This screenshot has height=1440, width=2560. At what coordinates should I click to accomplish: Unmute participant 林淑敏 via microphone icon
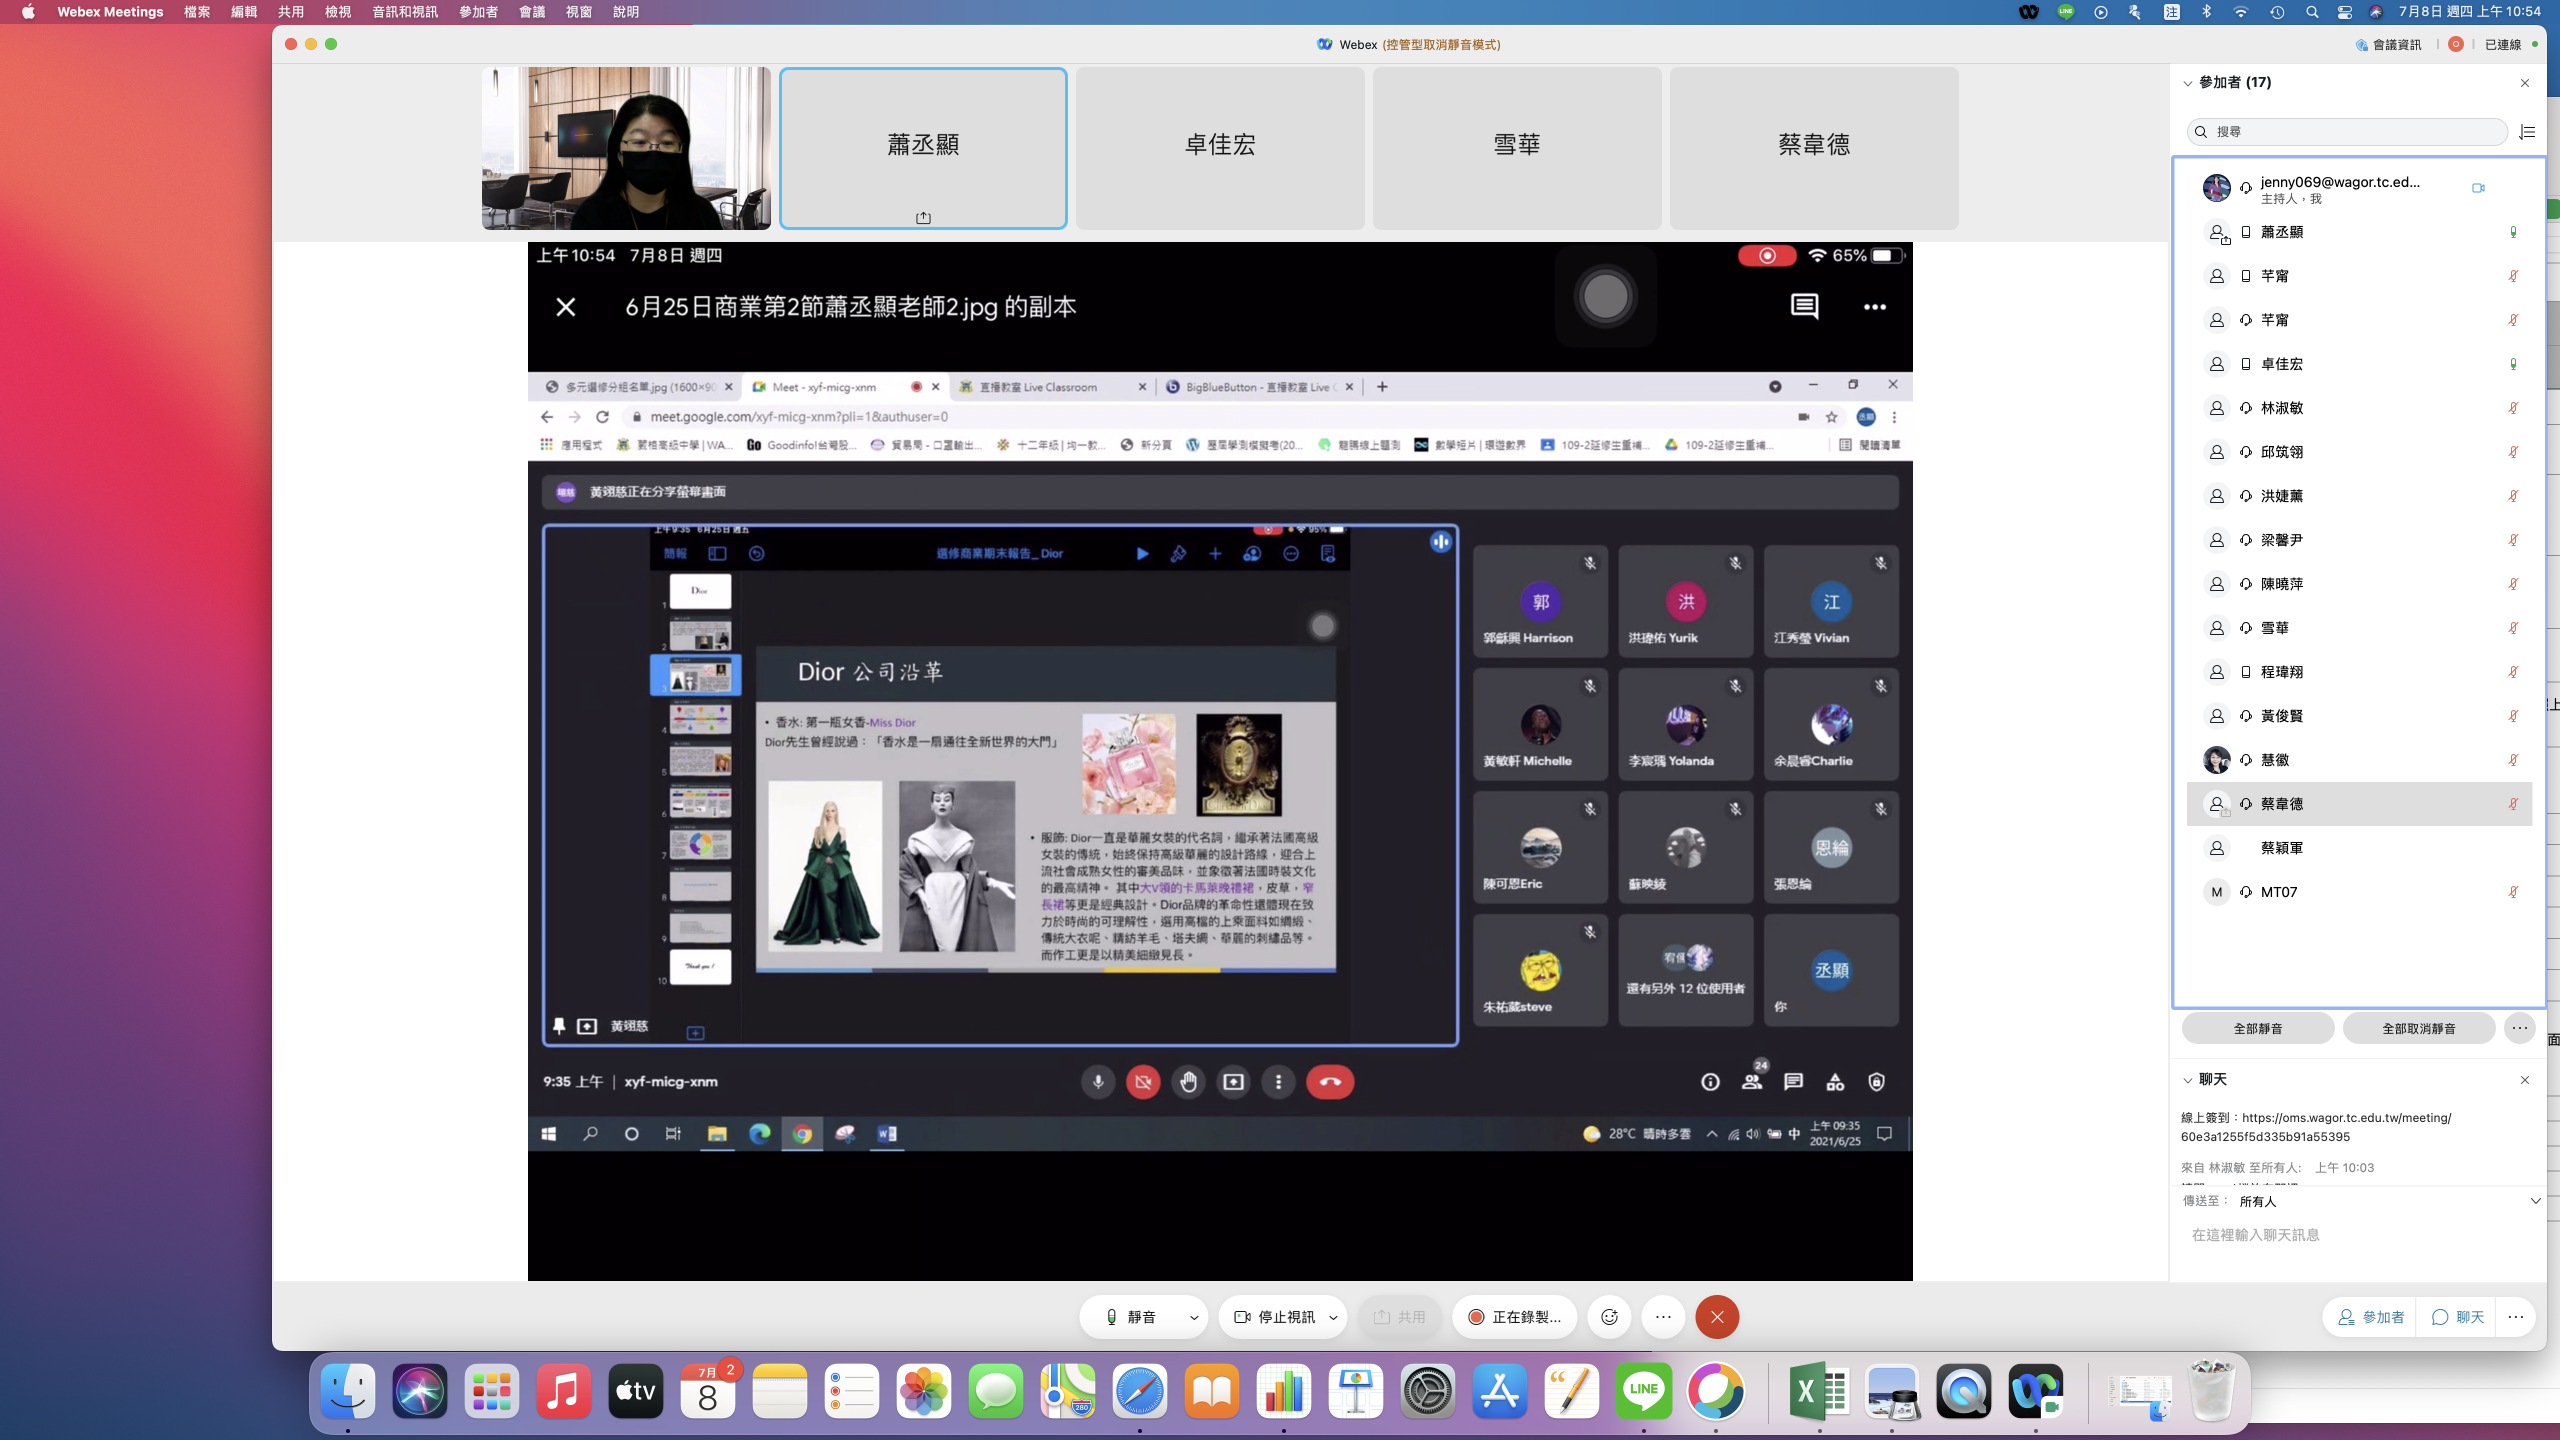[2512, 408]
